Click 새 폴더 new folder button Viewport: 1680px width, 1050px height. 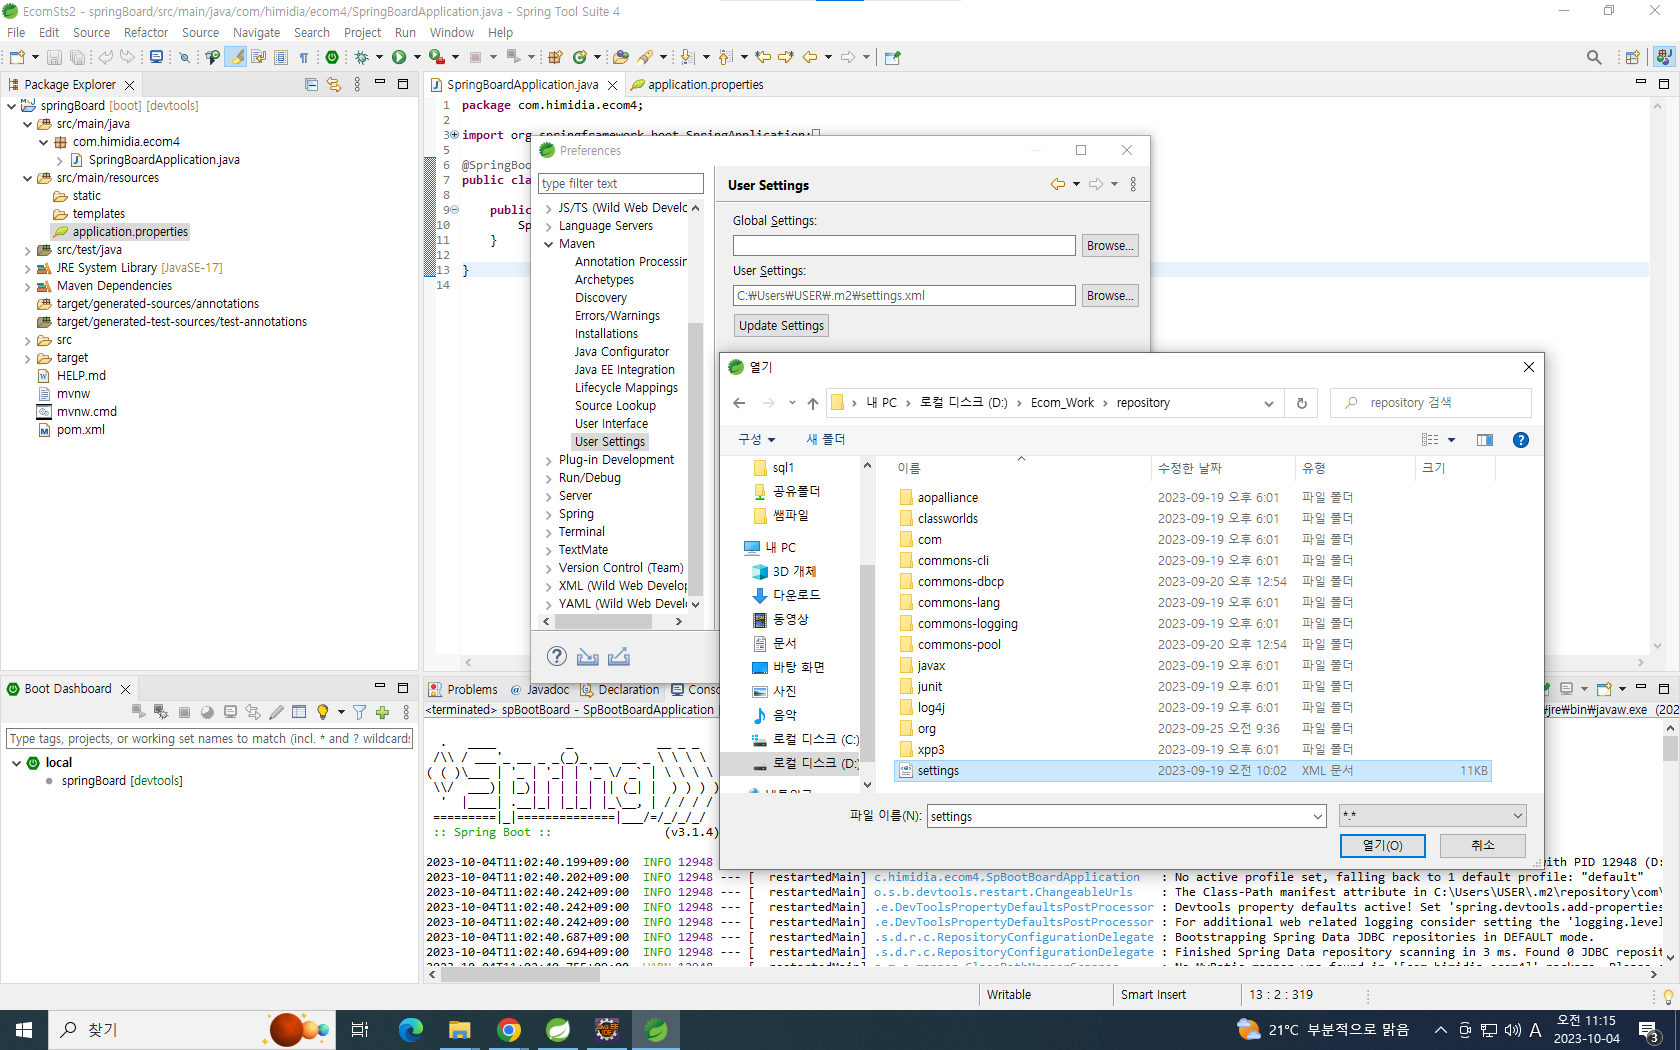click(x=826, y=440)
